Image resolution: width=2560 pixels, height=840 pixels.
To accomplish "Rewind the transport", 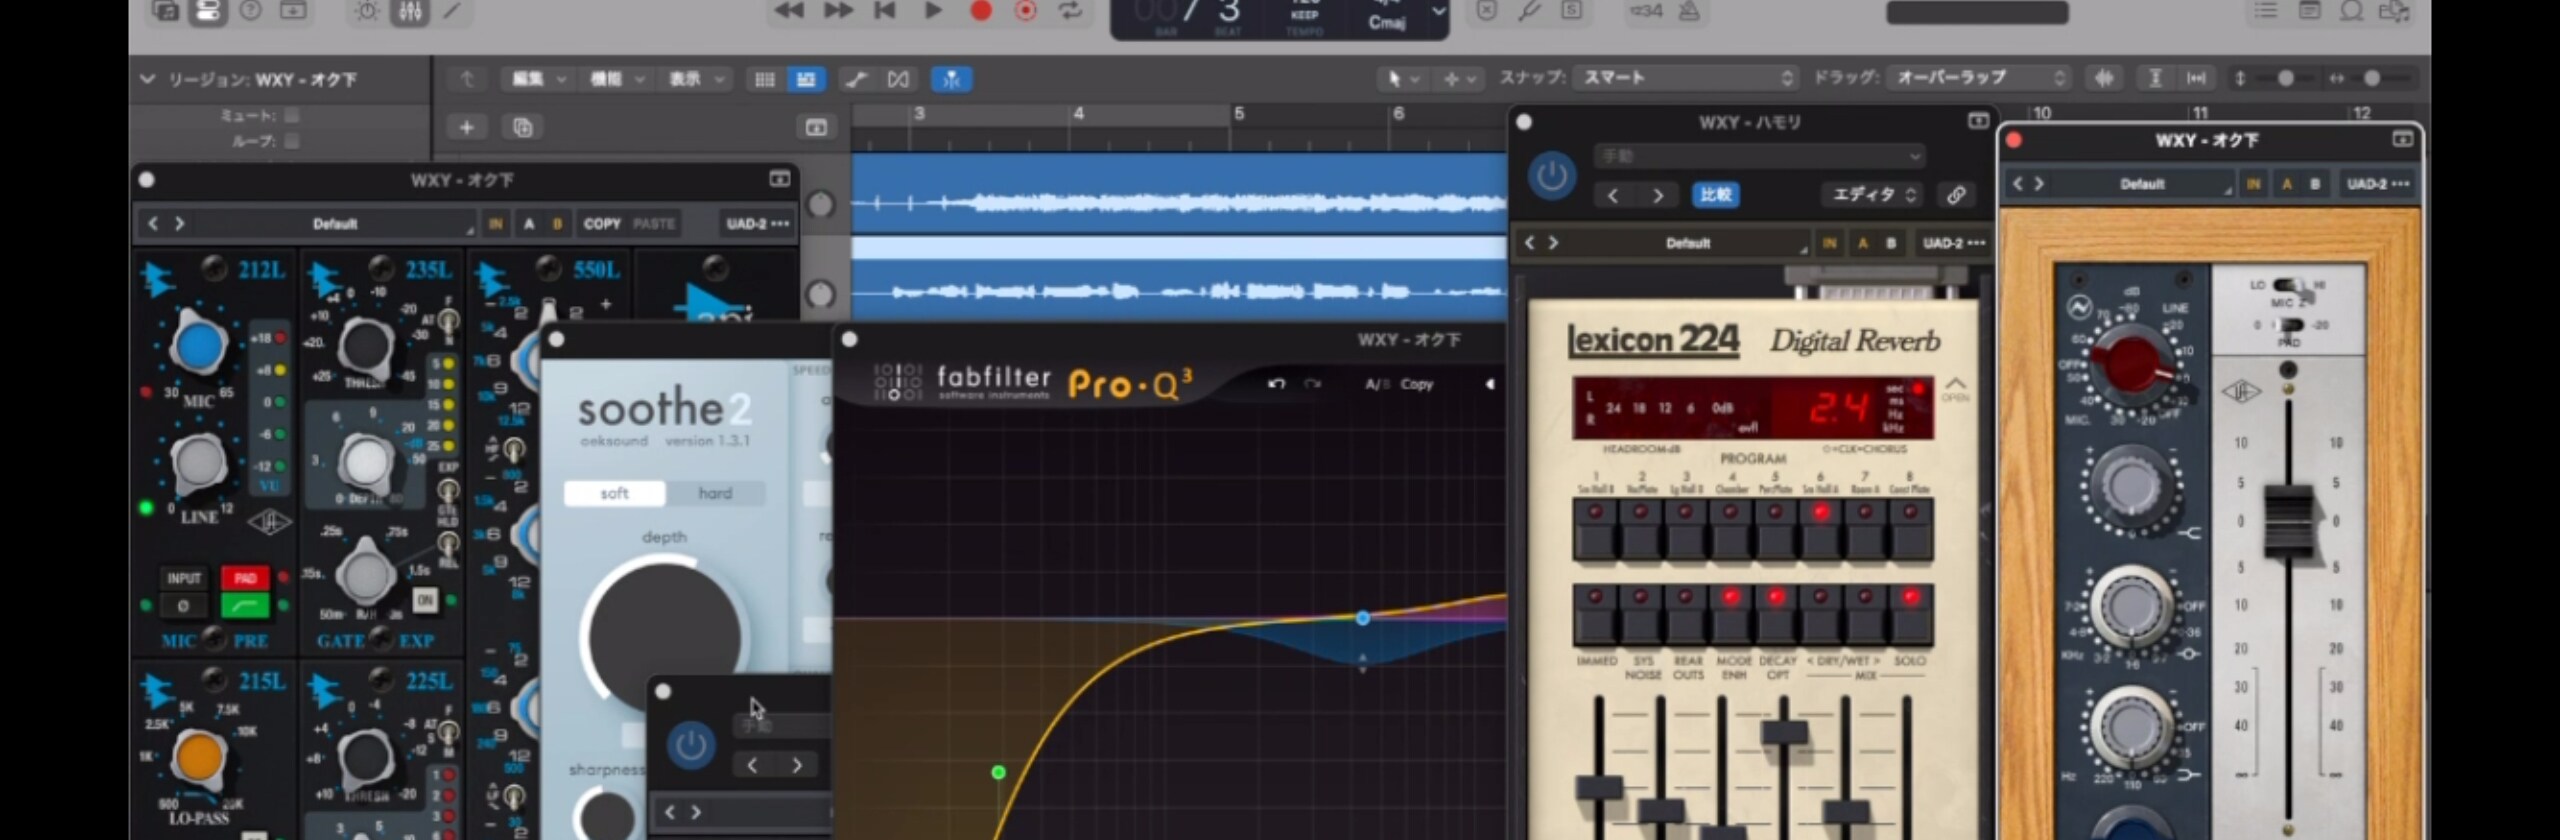I will click(789, 11).
